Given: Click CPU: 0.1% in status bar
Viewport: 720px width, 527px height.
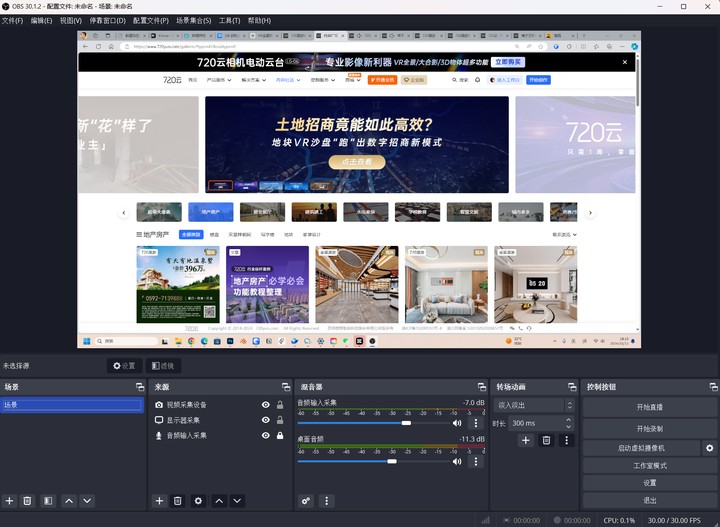Looking at the screenshot, I should [x=619, y=521].
